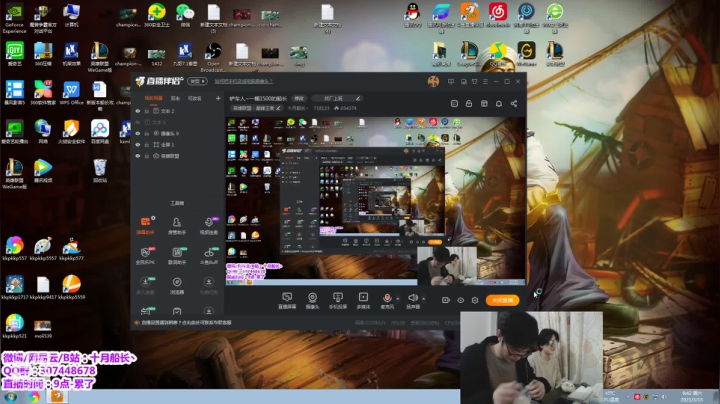Open the 360安全卫士 desktop icon
This screenshot has height=404, width=720.
click(157, 15)
